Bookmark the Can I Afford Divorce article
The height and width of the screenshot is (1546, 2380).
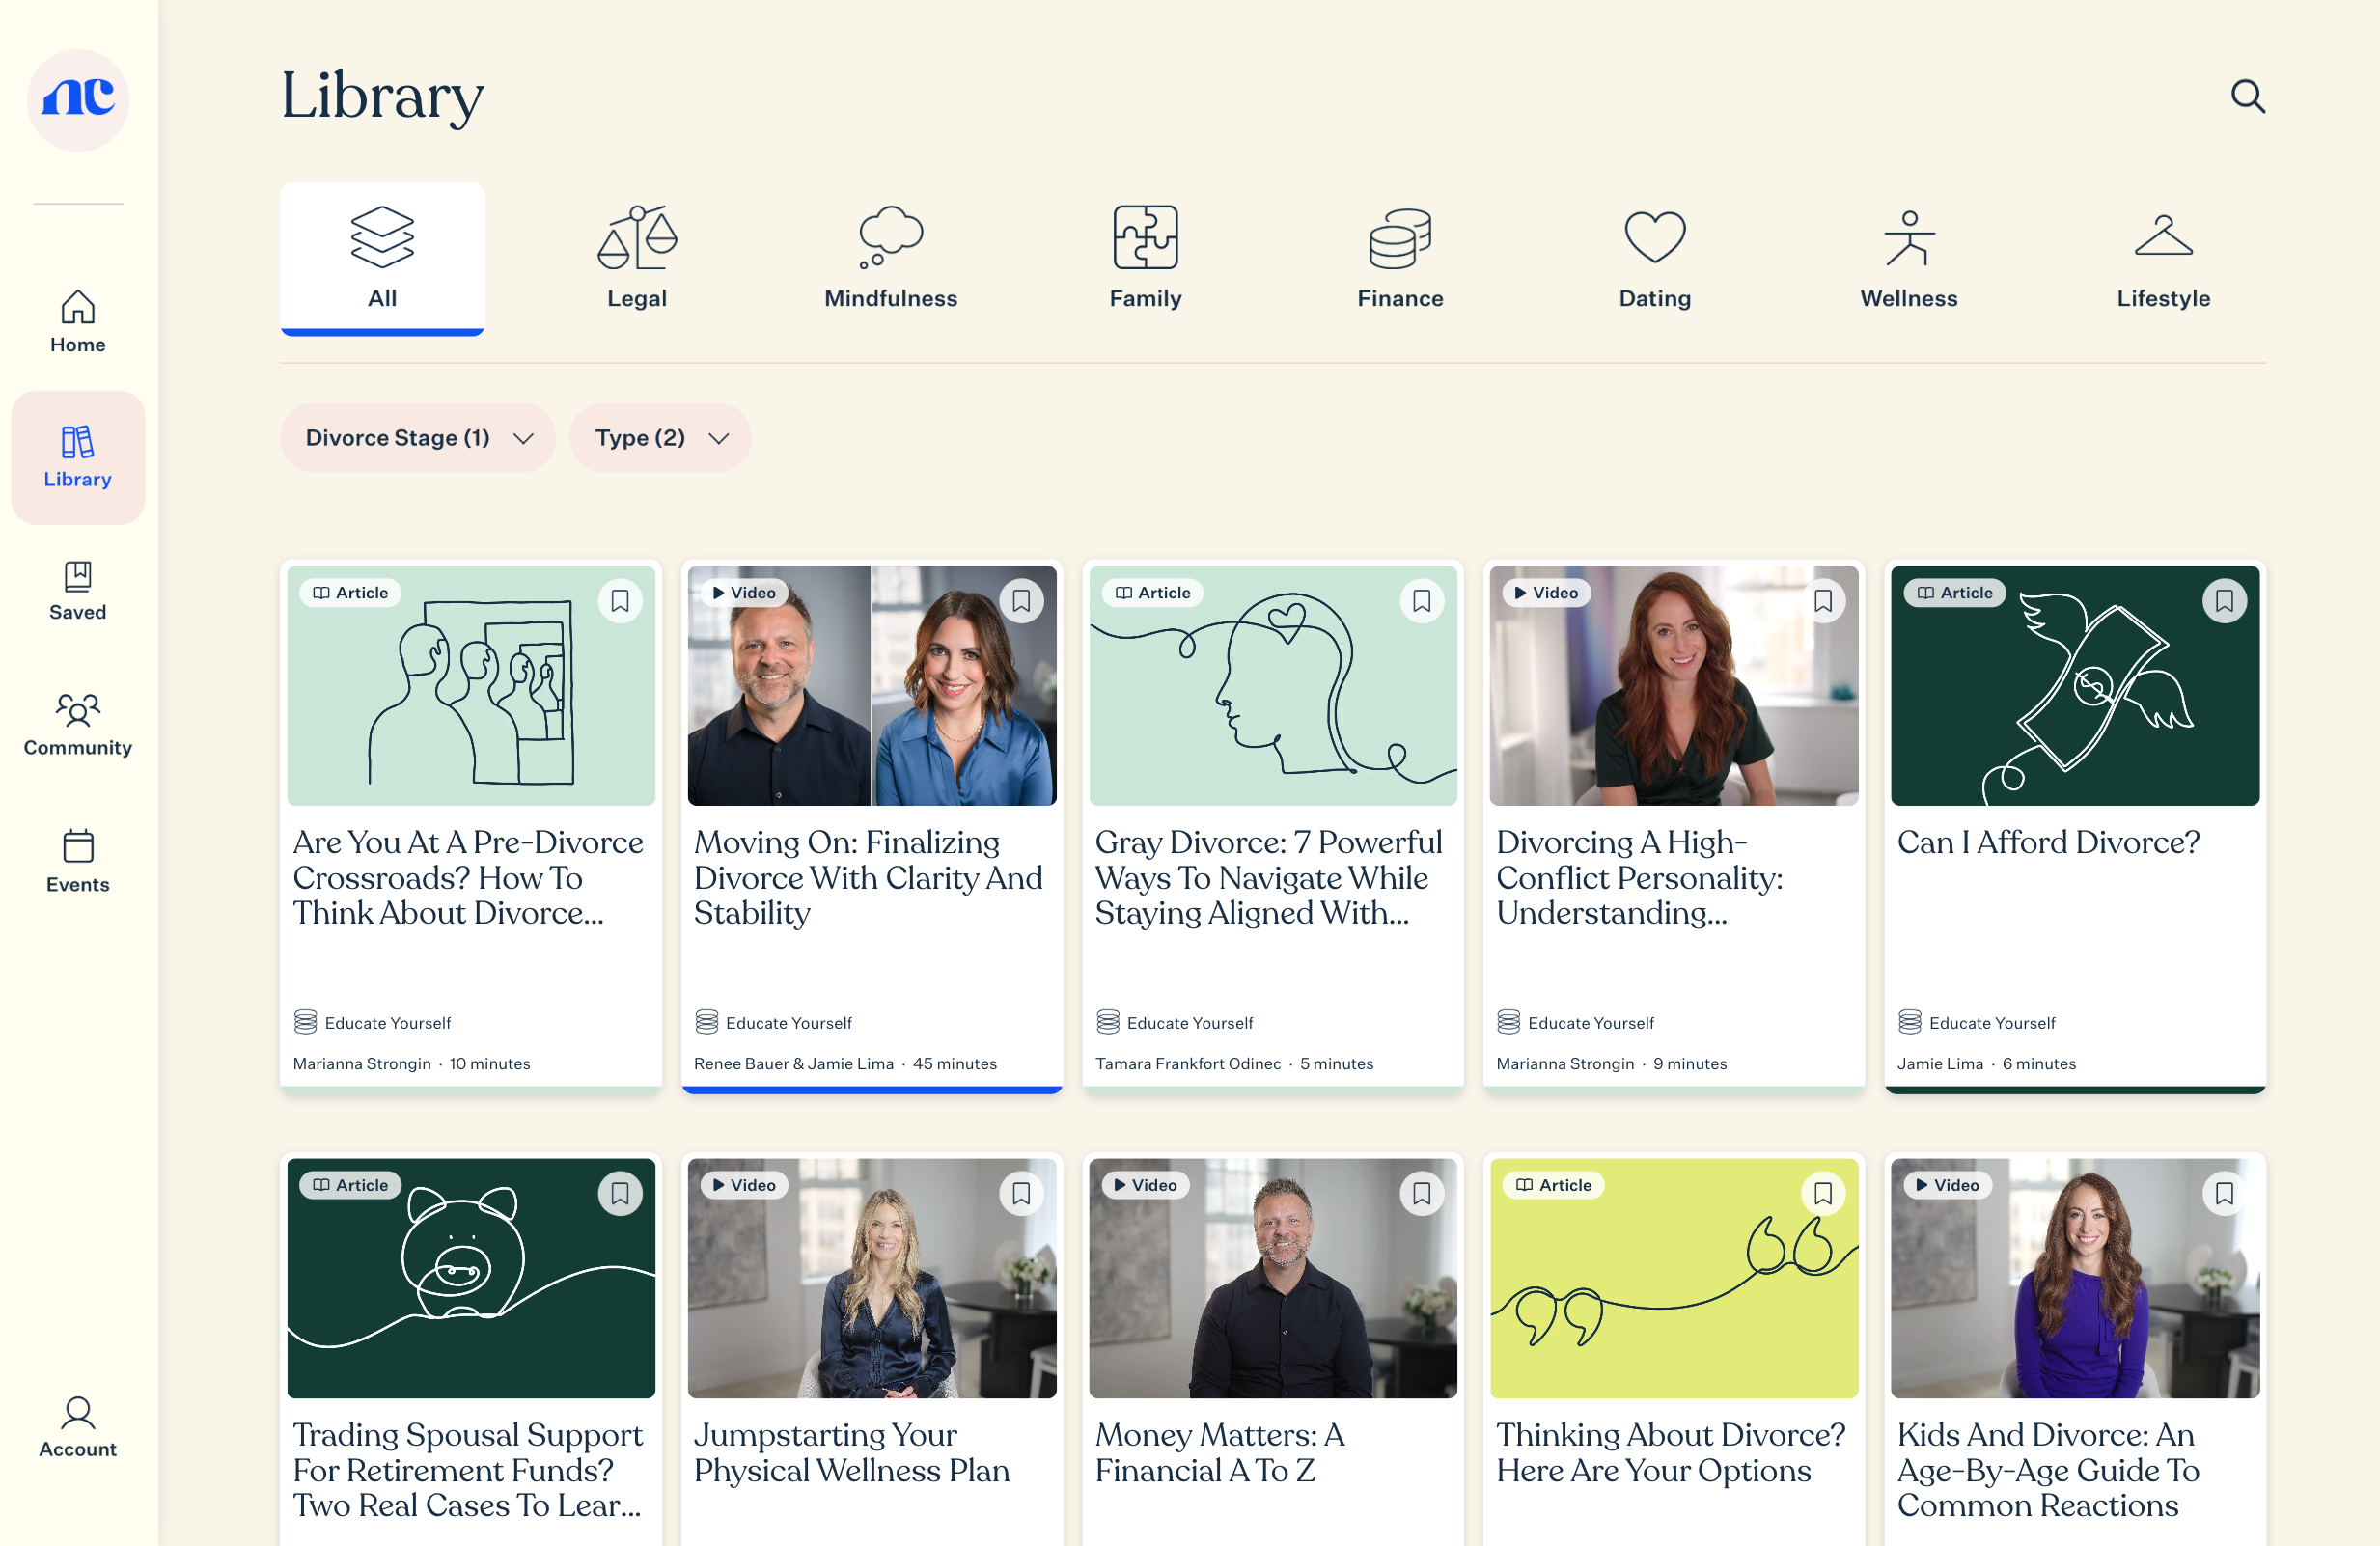point(2223,601)
